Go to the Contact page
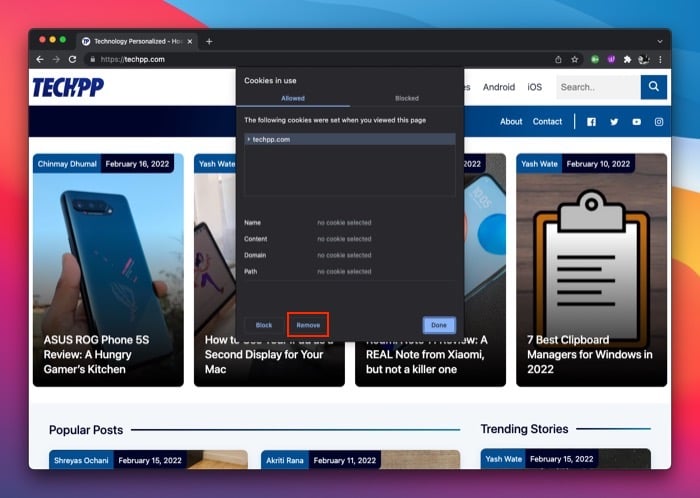The image size is (700, 498). click(x=547, y=121)
